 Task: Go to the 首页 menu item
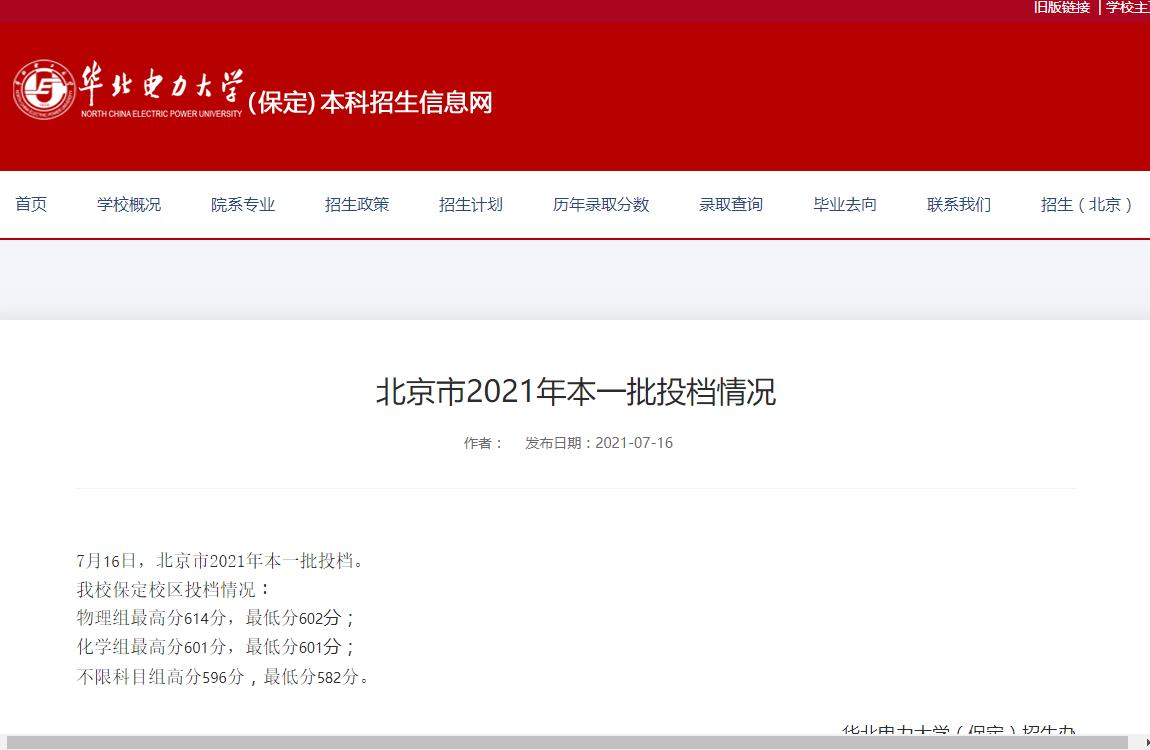click(31, 205)
